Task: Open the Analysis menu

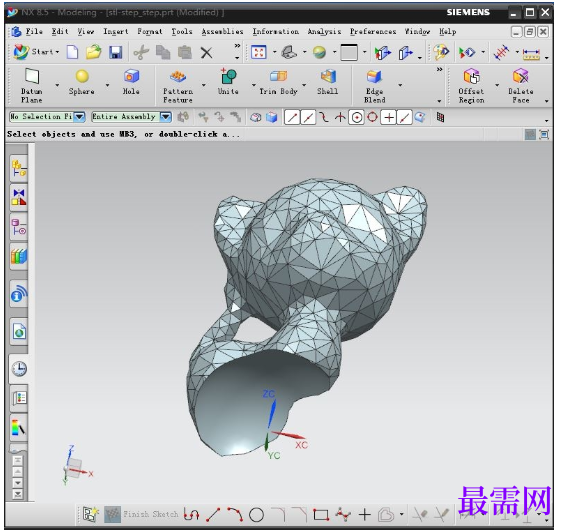Action: 324,32
